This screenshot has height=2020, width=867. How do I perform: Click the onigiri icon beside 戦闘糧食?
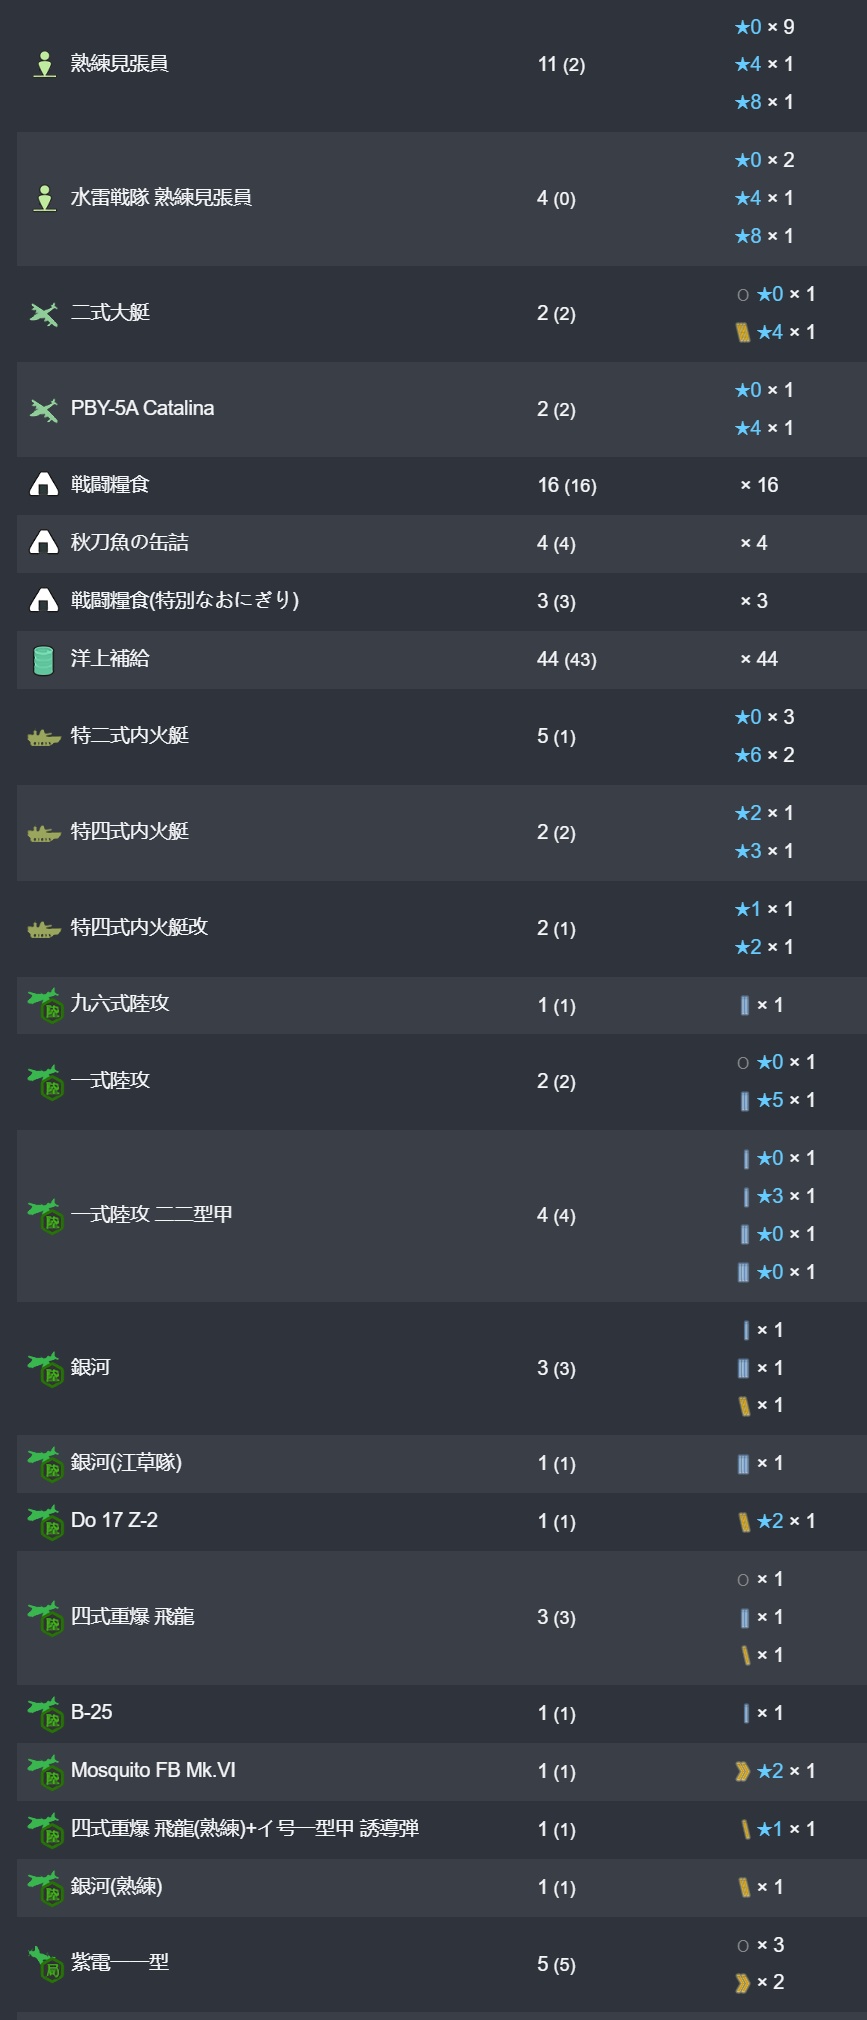coord(44,485)
